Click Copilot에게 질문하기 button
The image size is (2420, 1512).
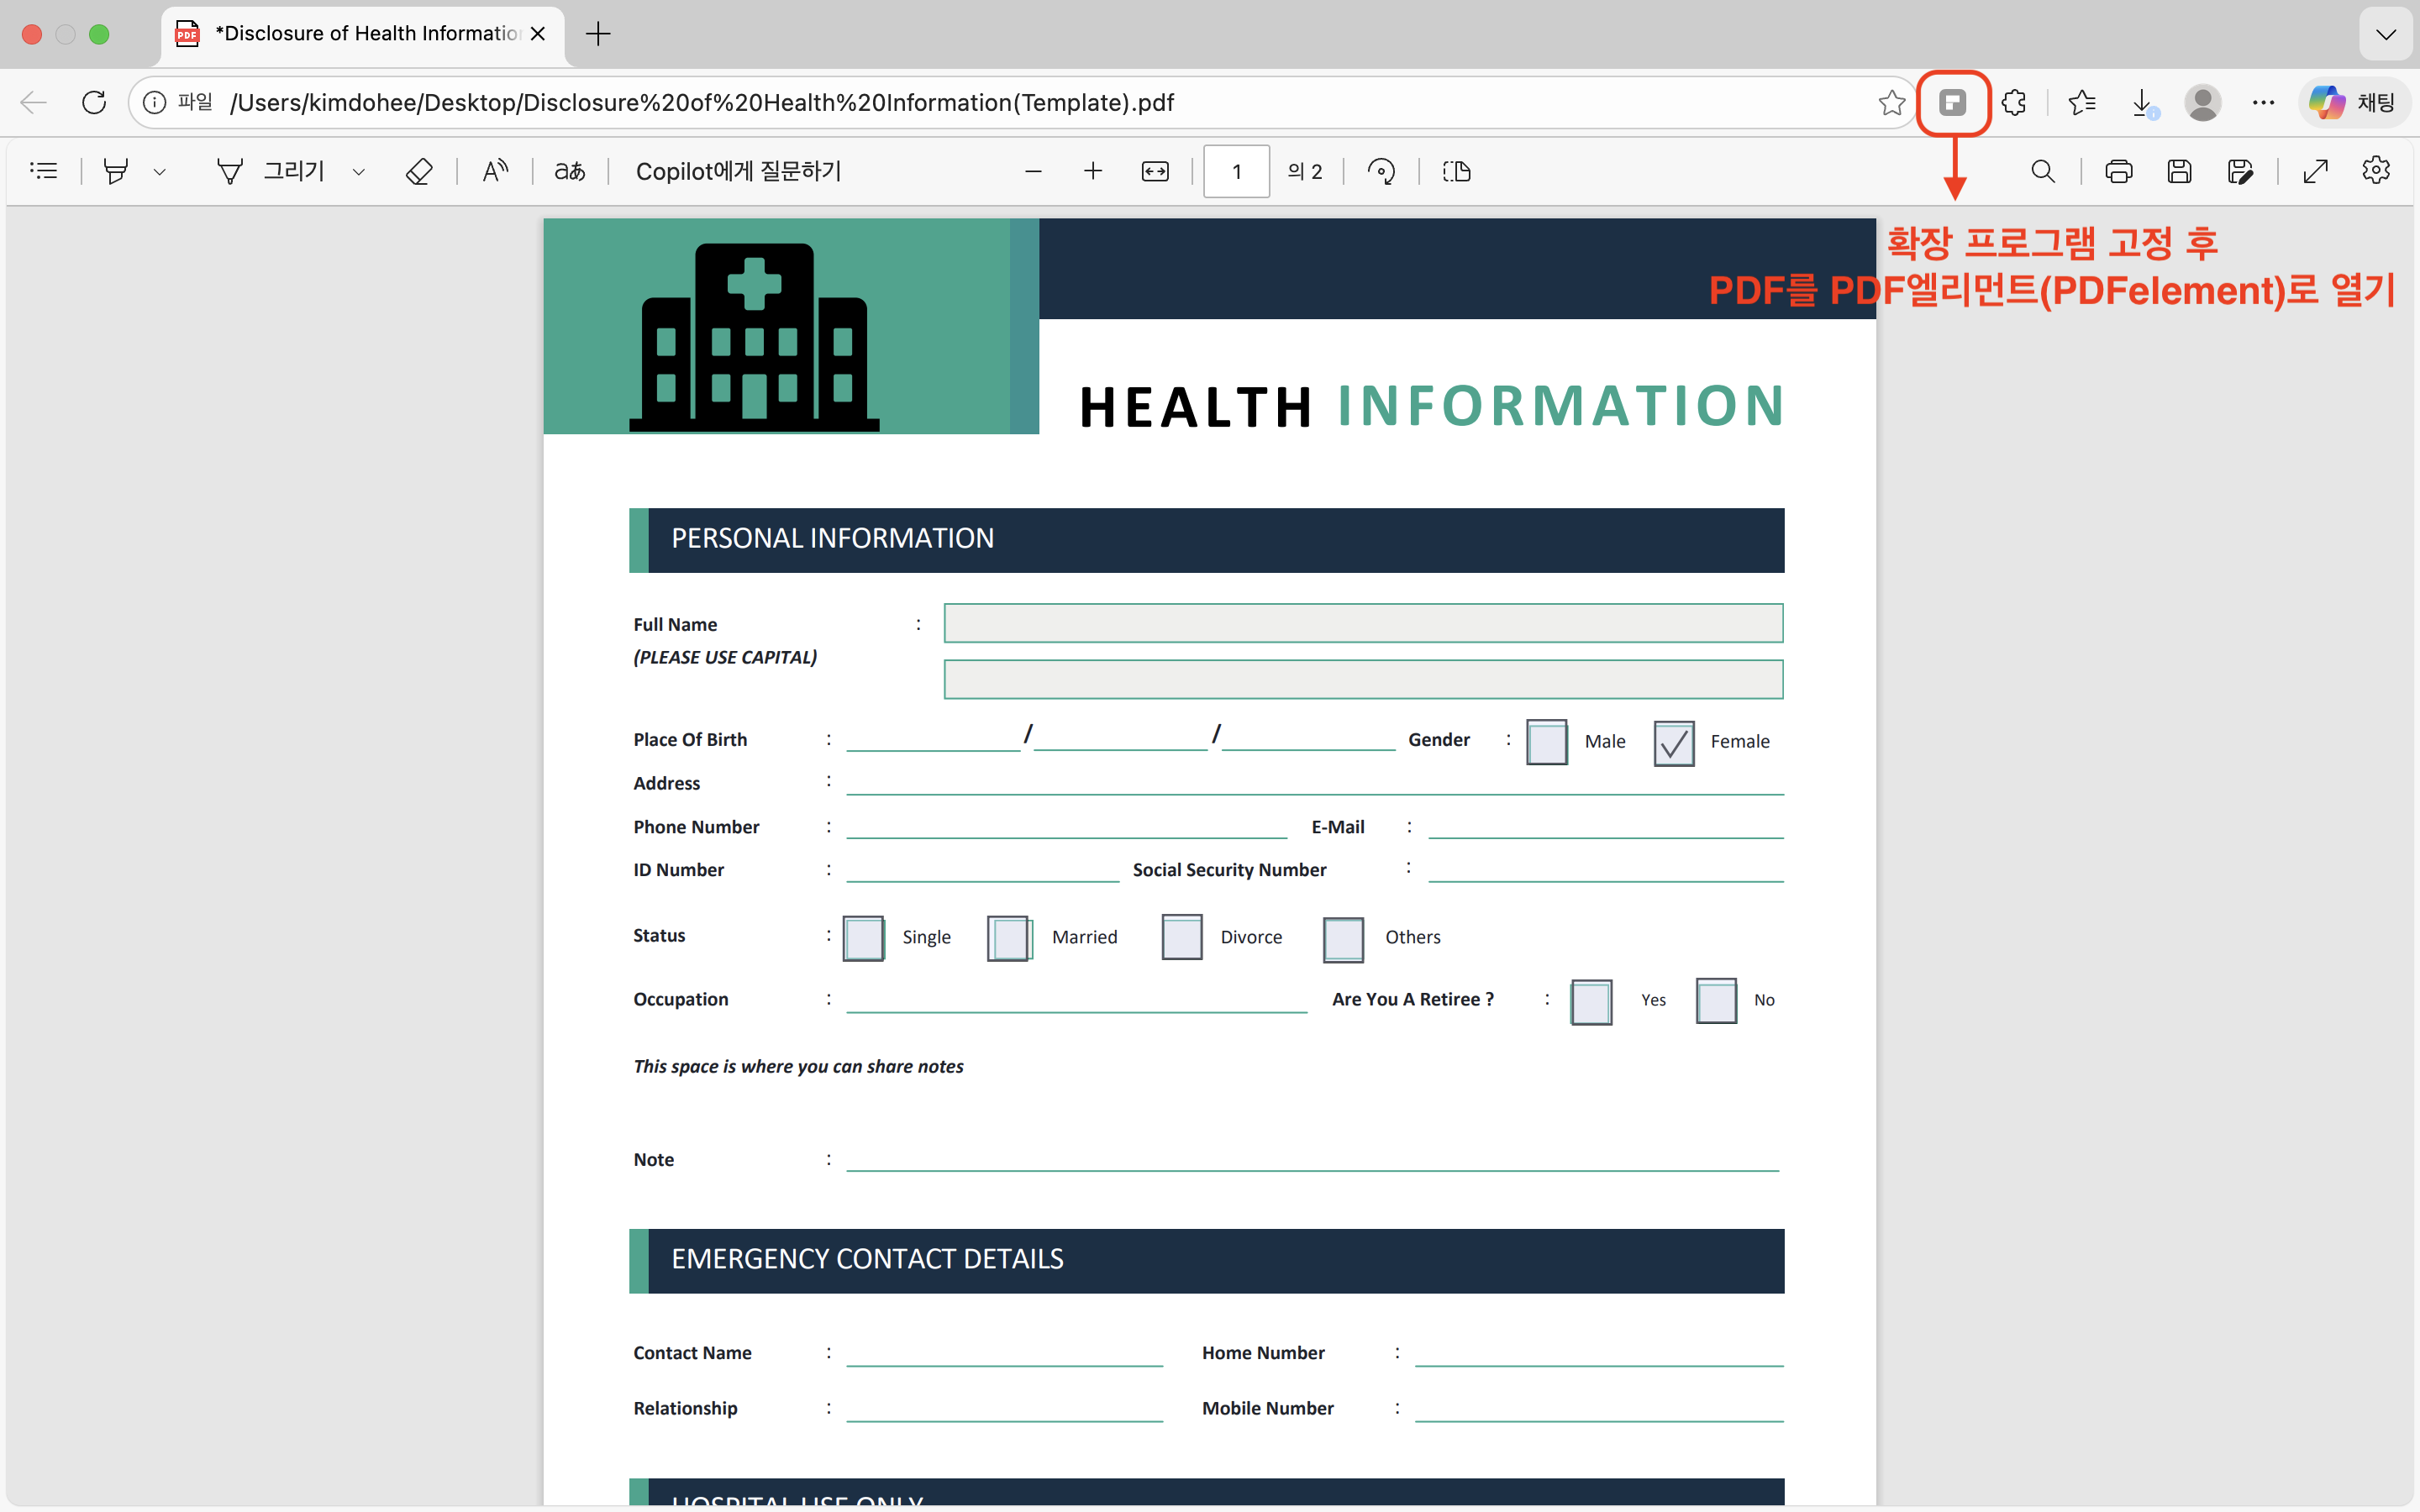pyautogui.click(x=738, y=171)
